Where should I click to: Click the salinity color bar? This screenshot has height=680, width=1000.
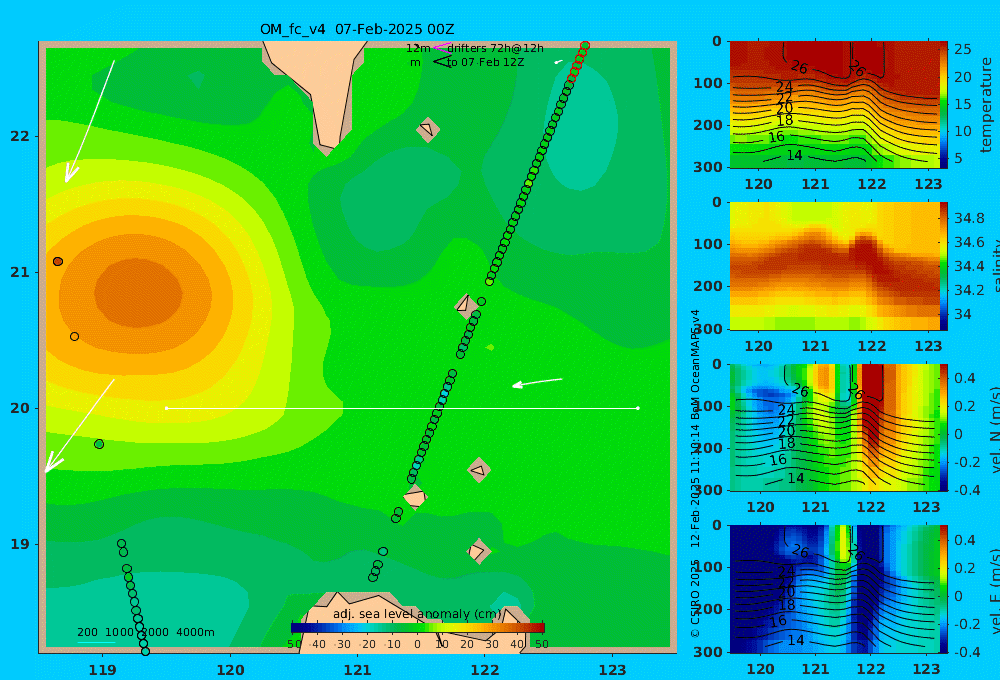[943, 266]
